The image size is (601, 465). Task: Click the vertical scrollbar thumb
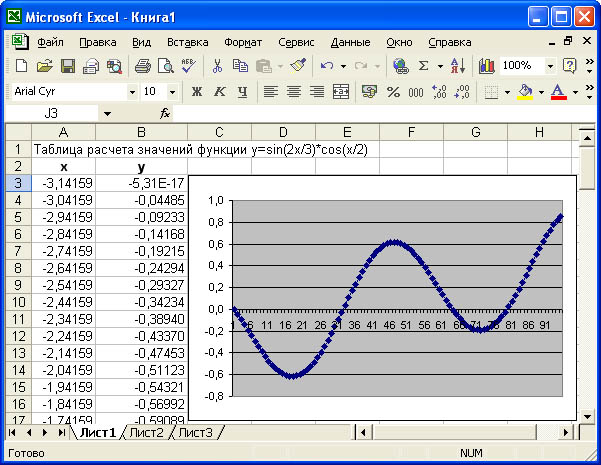tap(586, 168)
